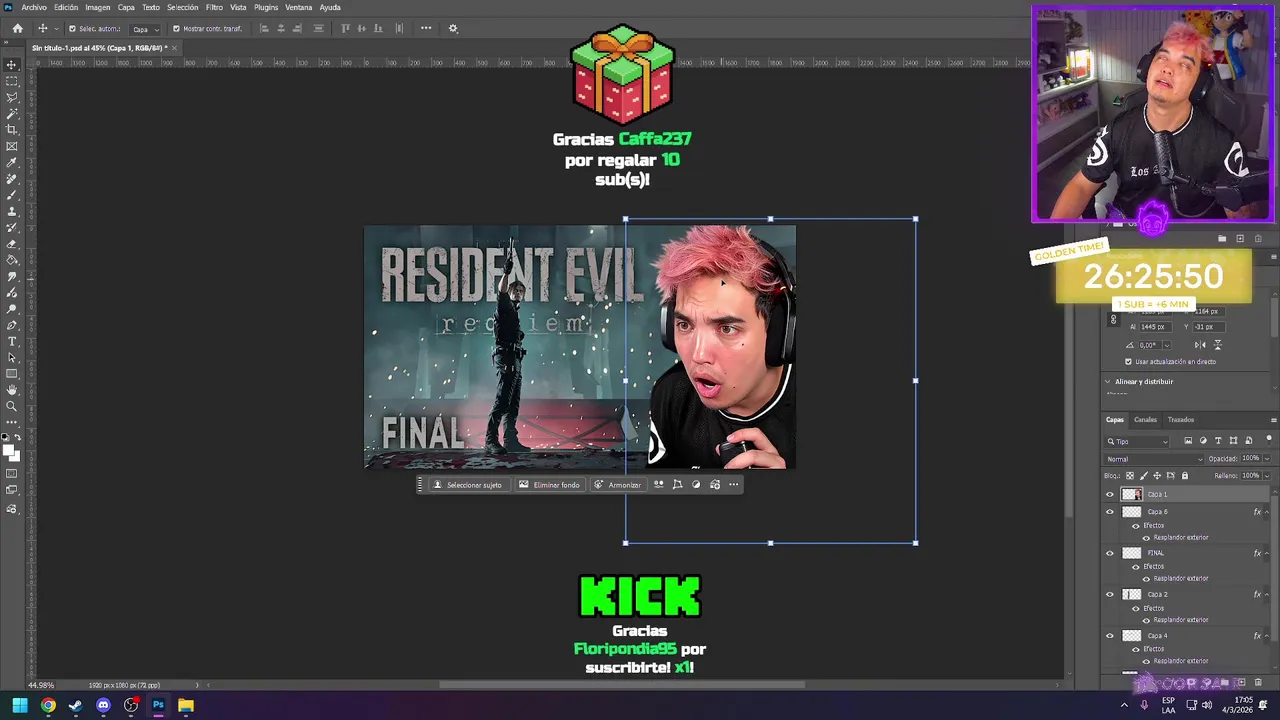Select the Eraser tool
The image size is (1280, 720).
[12, 244]
